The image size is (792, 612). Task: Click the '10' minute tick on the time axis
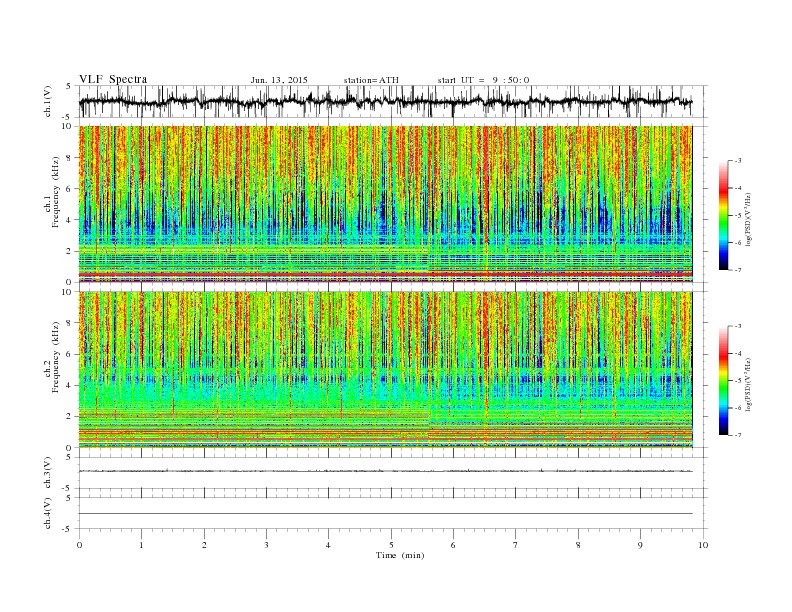(x=703, y=545)
